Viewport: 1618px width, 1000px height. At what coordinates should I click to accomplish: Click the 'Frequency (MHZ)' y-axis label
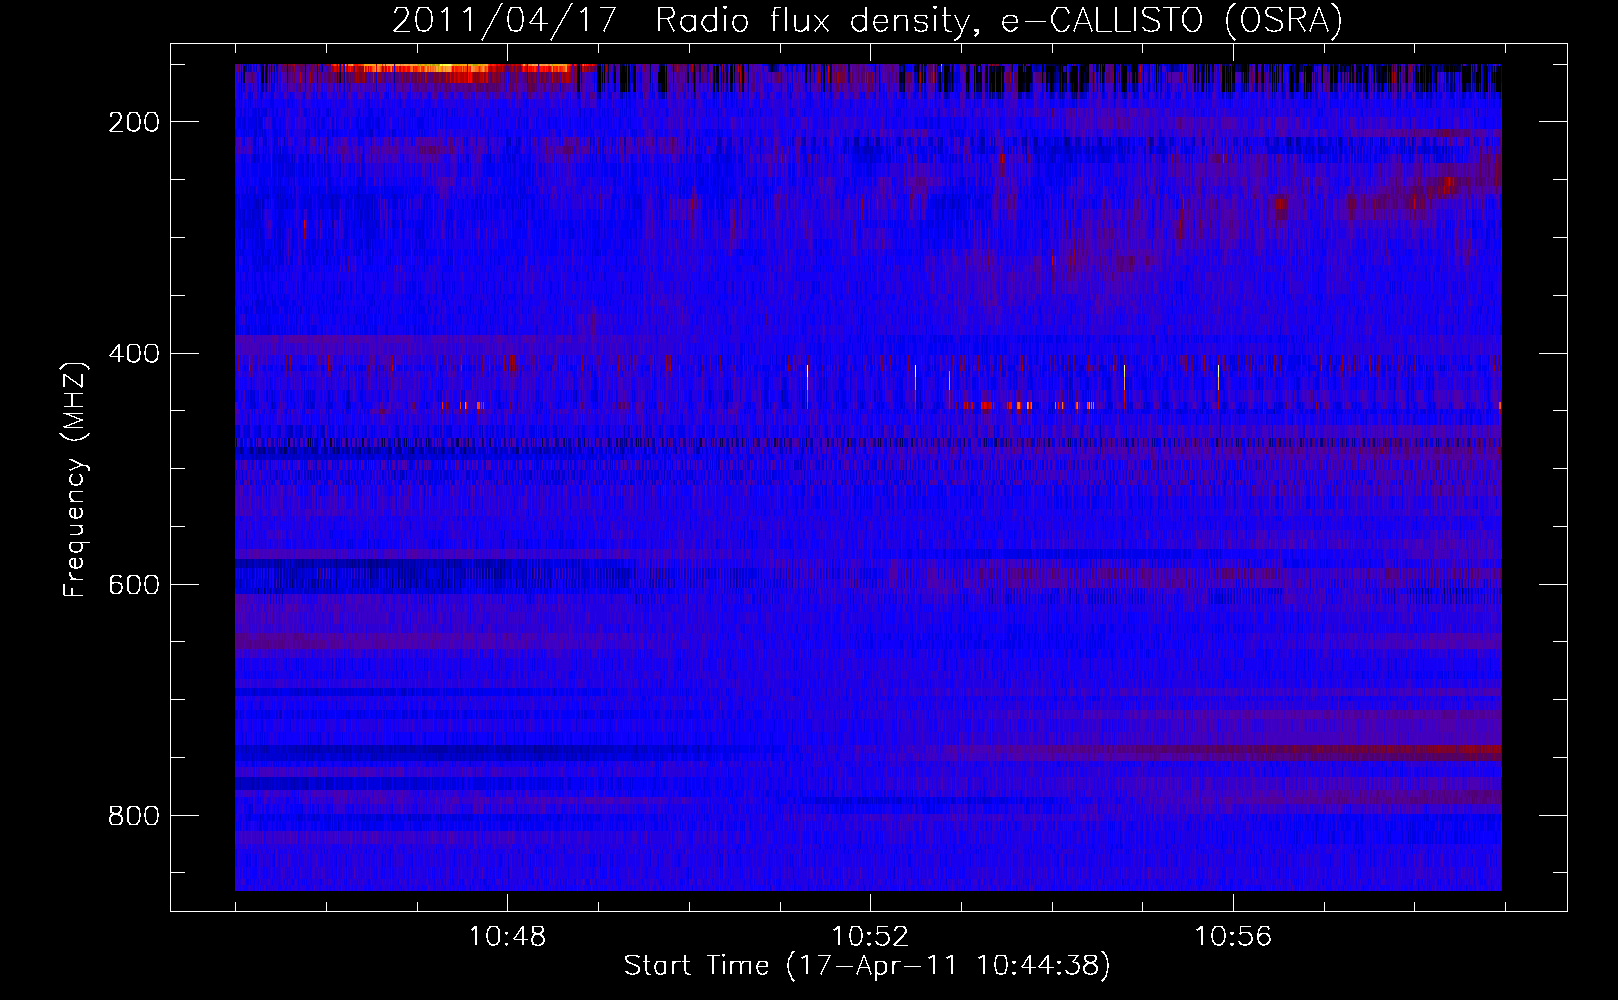tap(75, 480)
